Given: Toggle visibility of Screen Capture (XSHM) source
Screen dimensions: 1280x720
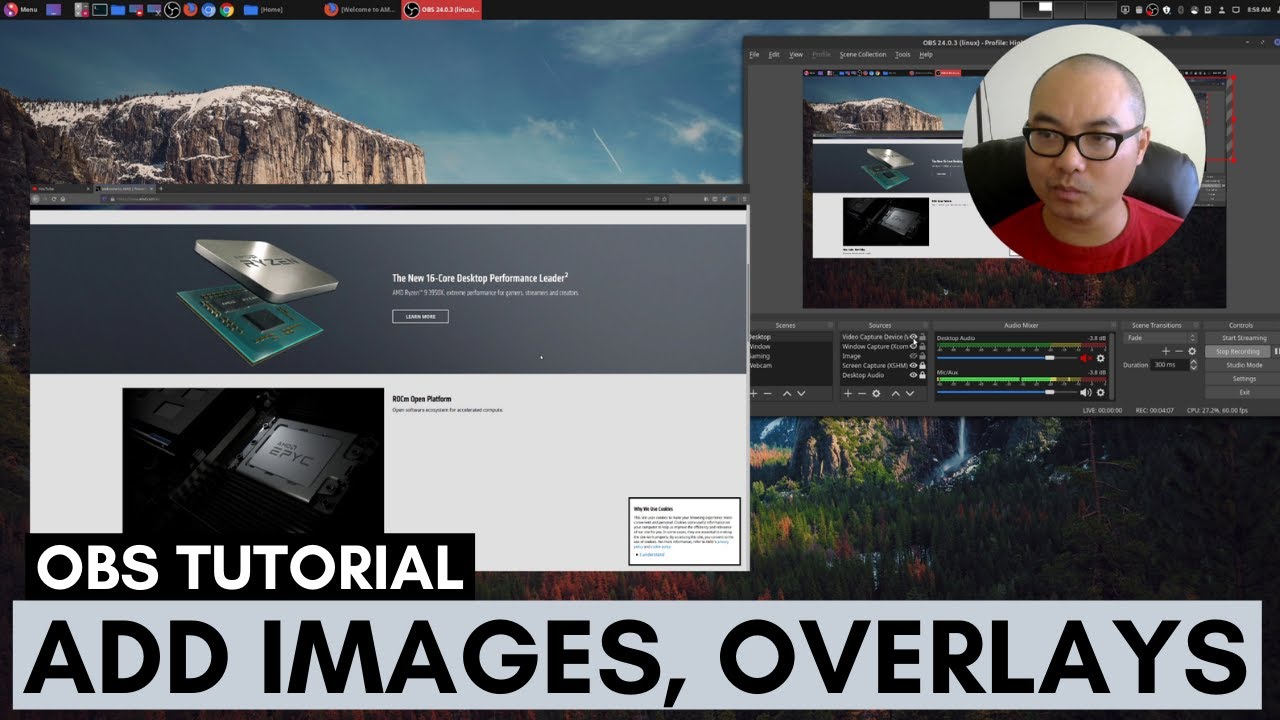Looking at the screenshot, I should 913,365.
